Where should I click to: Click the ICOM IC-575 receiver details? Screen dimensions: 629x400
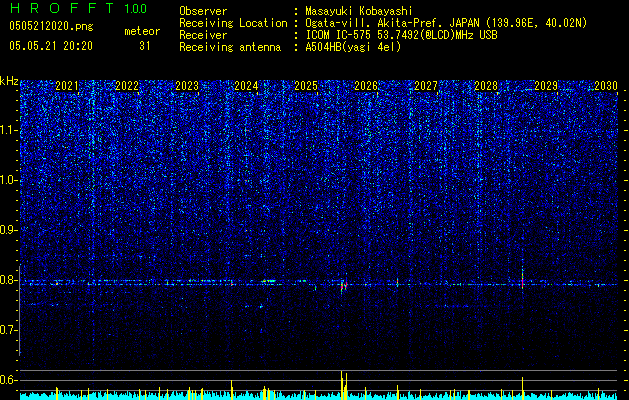(401, 35)
